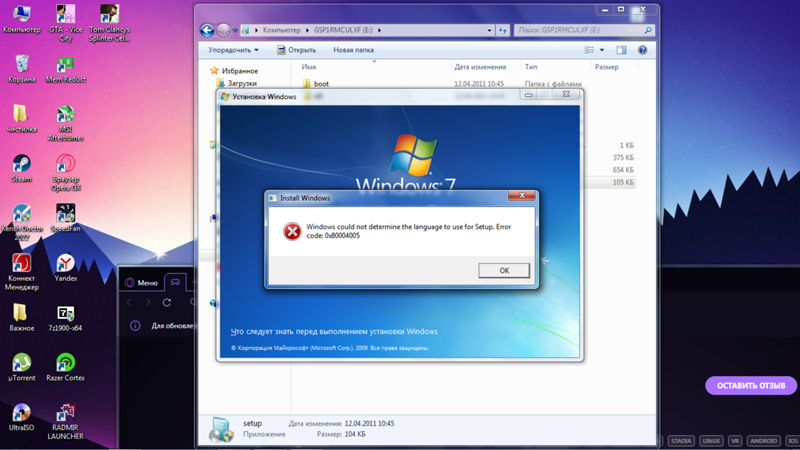Launch Steam from desktop
The height and width of the screenshot is (450, 800).
(x=21, y=168)
